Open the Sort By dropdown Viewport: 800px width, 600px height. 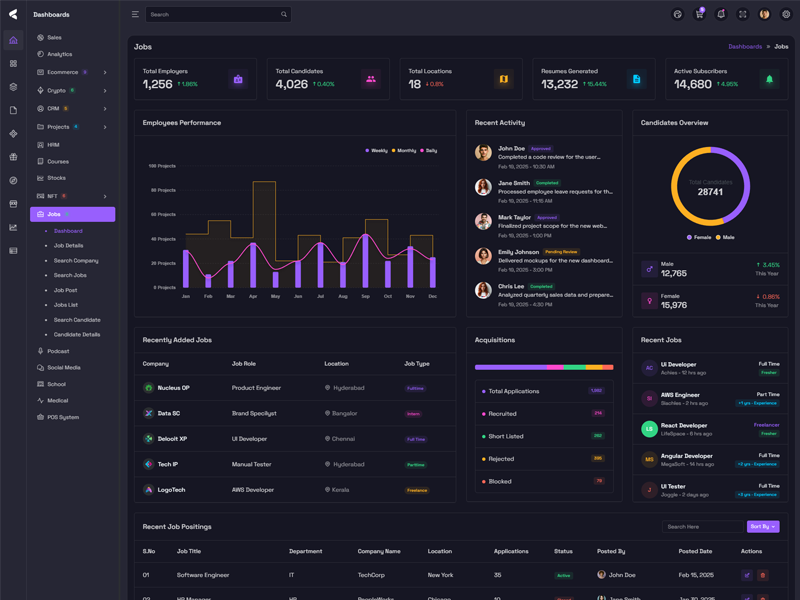pyautogui.click(x=762, y=526)
